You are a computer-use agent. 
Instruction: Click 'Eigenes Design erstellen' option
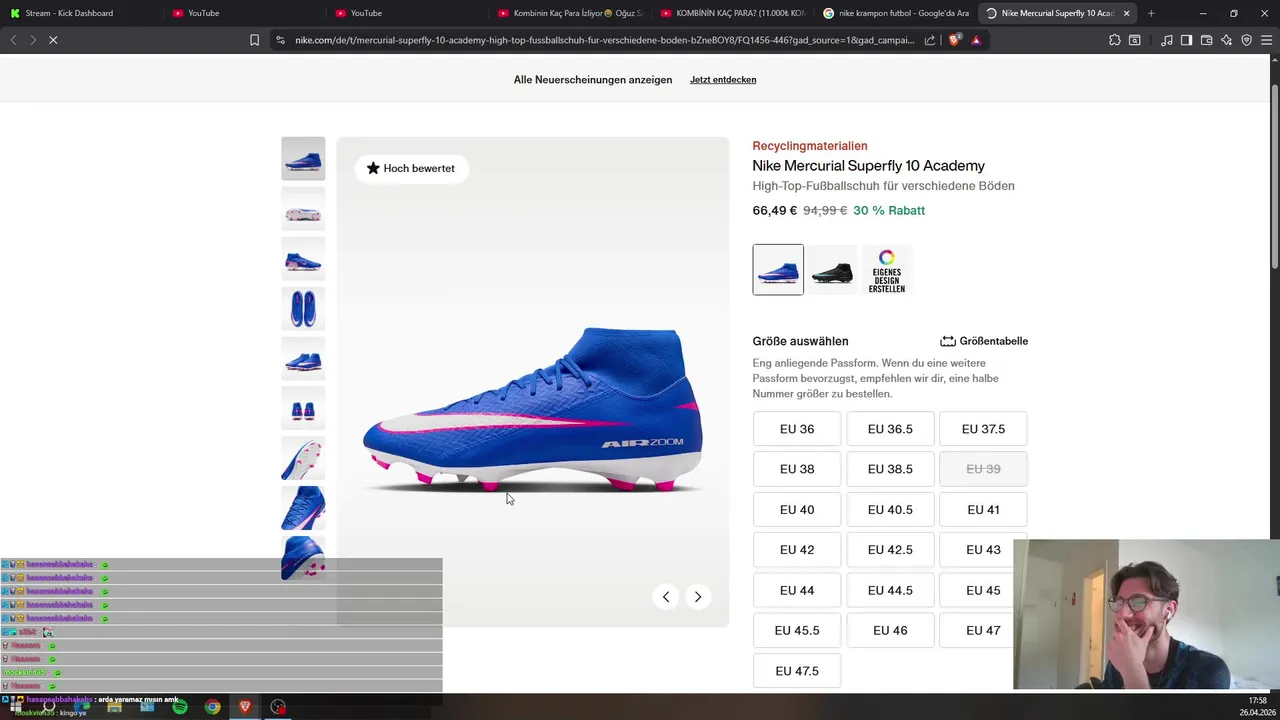click(x=887, y=270)
